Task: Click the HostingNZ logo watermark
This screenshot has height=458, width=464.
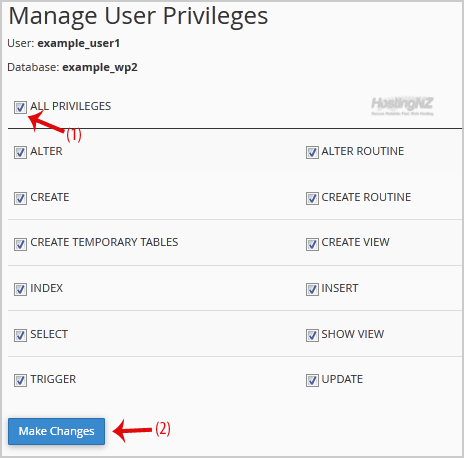Action: click(402, 106)
